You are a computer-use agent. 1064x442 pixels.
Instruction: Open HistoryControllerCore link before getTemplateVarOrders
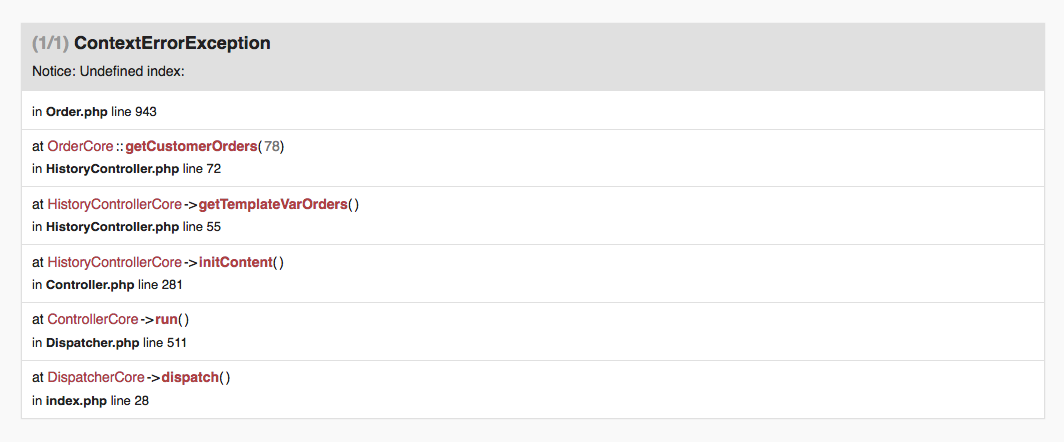(x=115, y=204)
